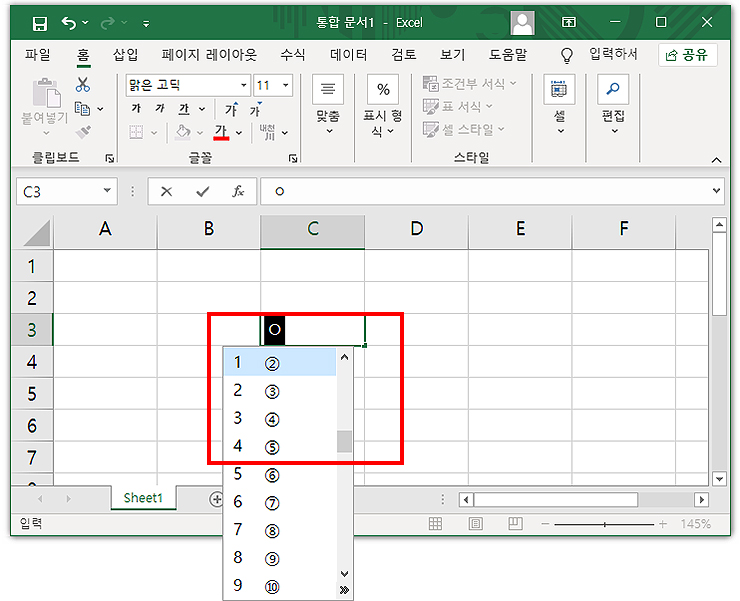Open the 파일 menu
This screenshot has height=601, width=740.
coord(38,55)
